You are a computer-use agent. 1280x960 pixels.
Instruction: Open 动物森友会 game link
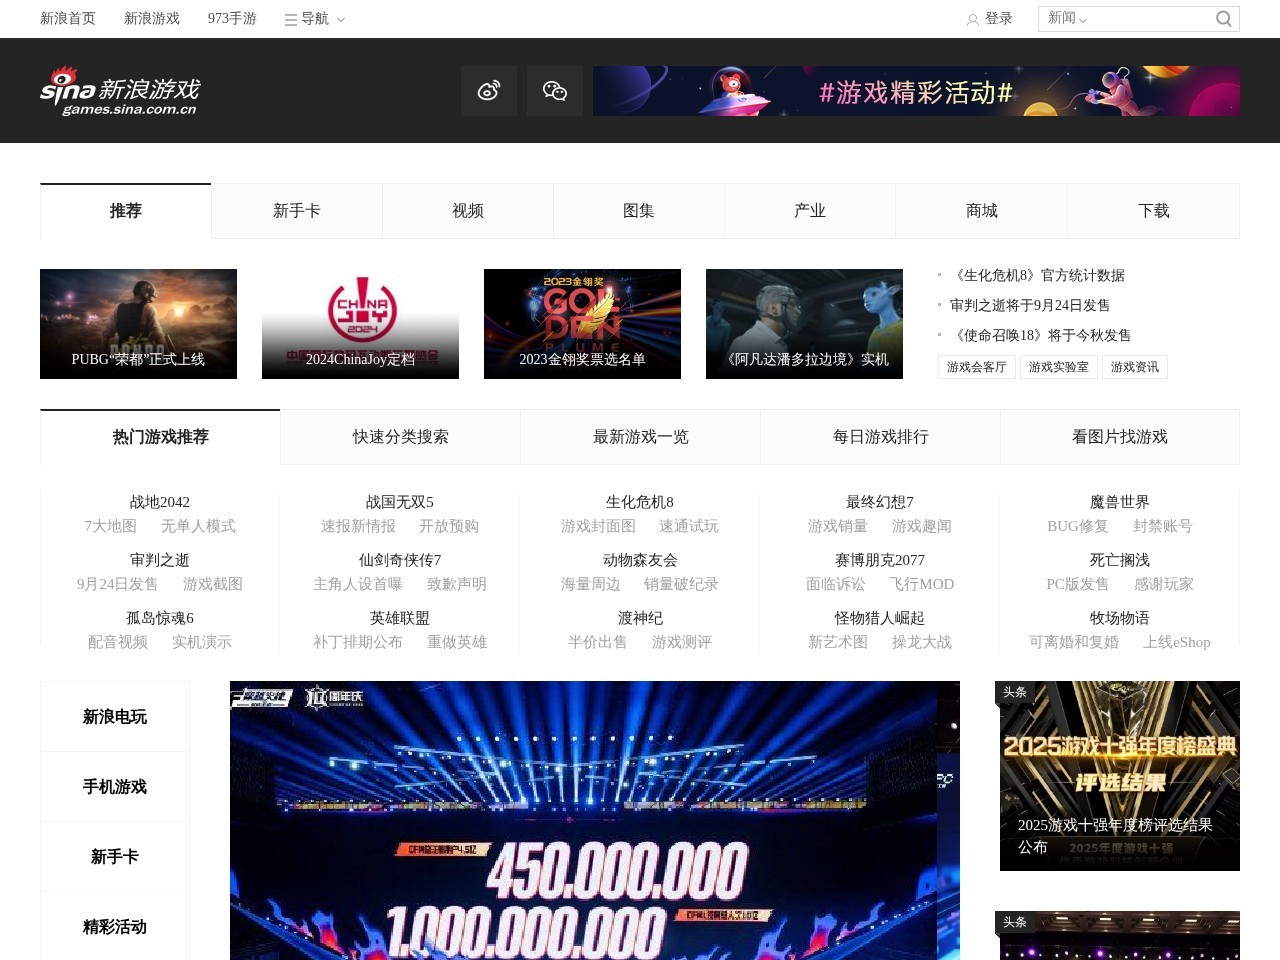click(x=640, y=560)
